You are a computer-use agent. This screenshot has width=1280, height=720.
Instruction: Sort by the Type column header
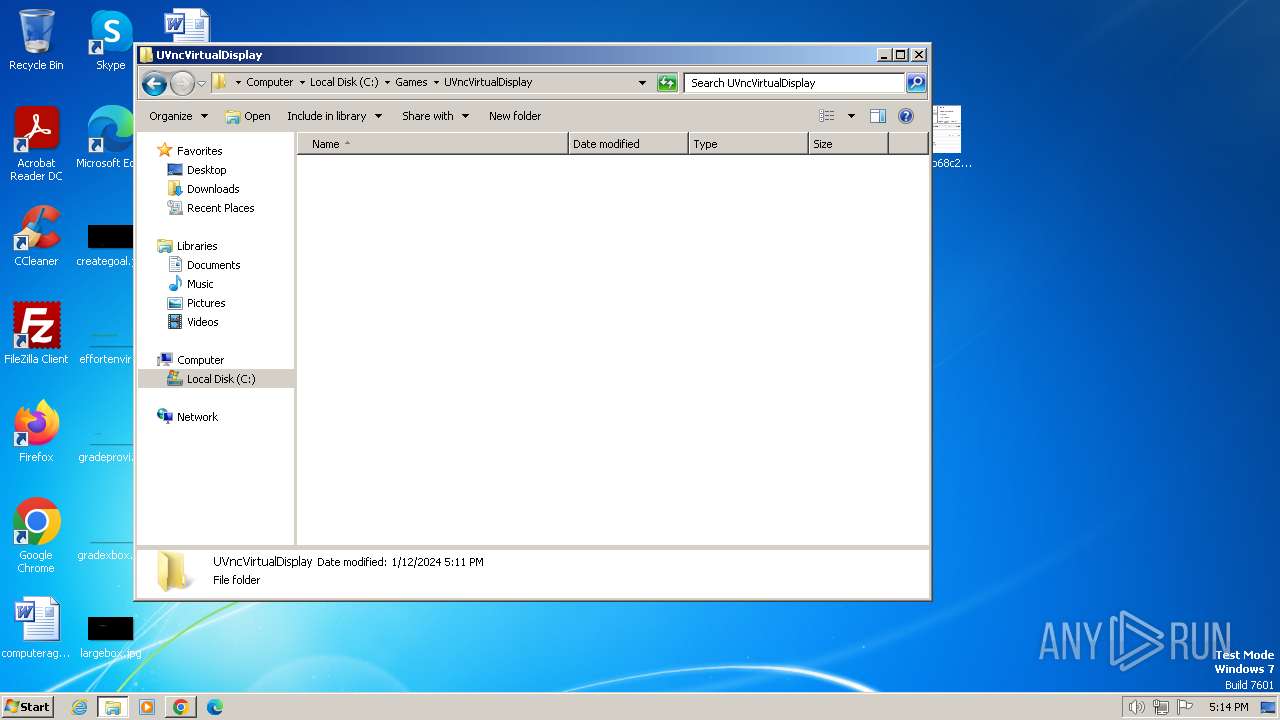pos(748,144)
